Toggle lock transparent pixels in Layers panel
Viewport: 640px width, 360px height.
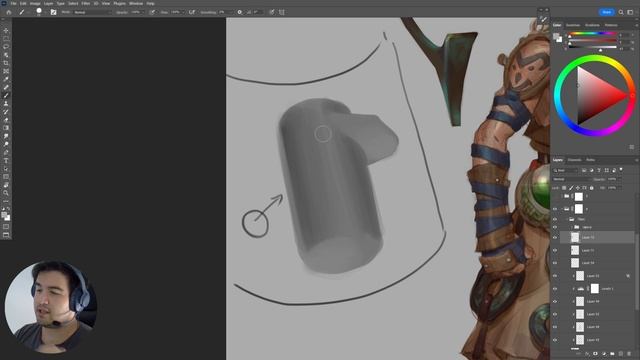coord(564,188)
